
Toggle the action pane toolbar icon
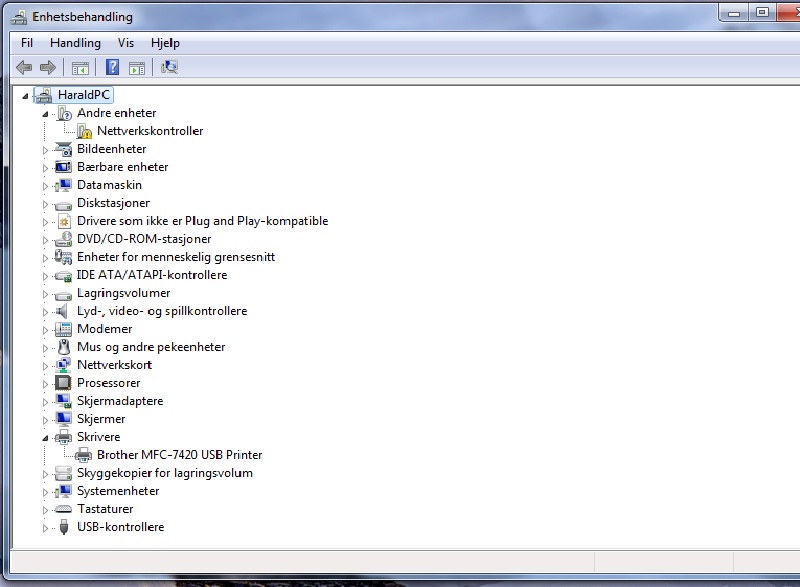pyautogui.click(x=137, y=67)
